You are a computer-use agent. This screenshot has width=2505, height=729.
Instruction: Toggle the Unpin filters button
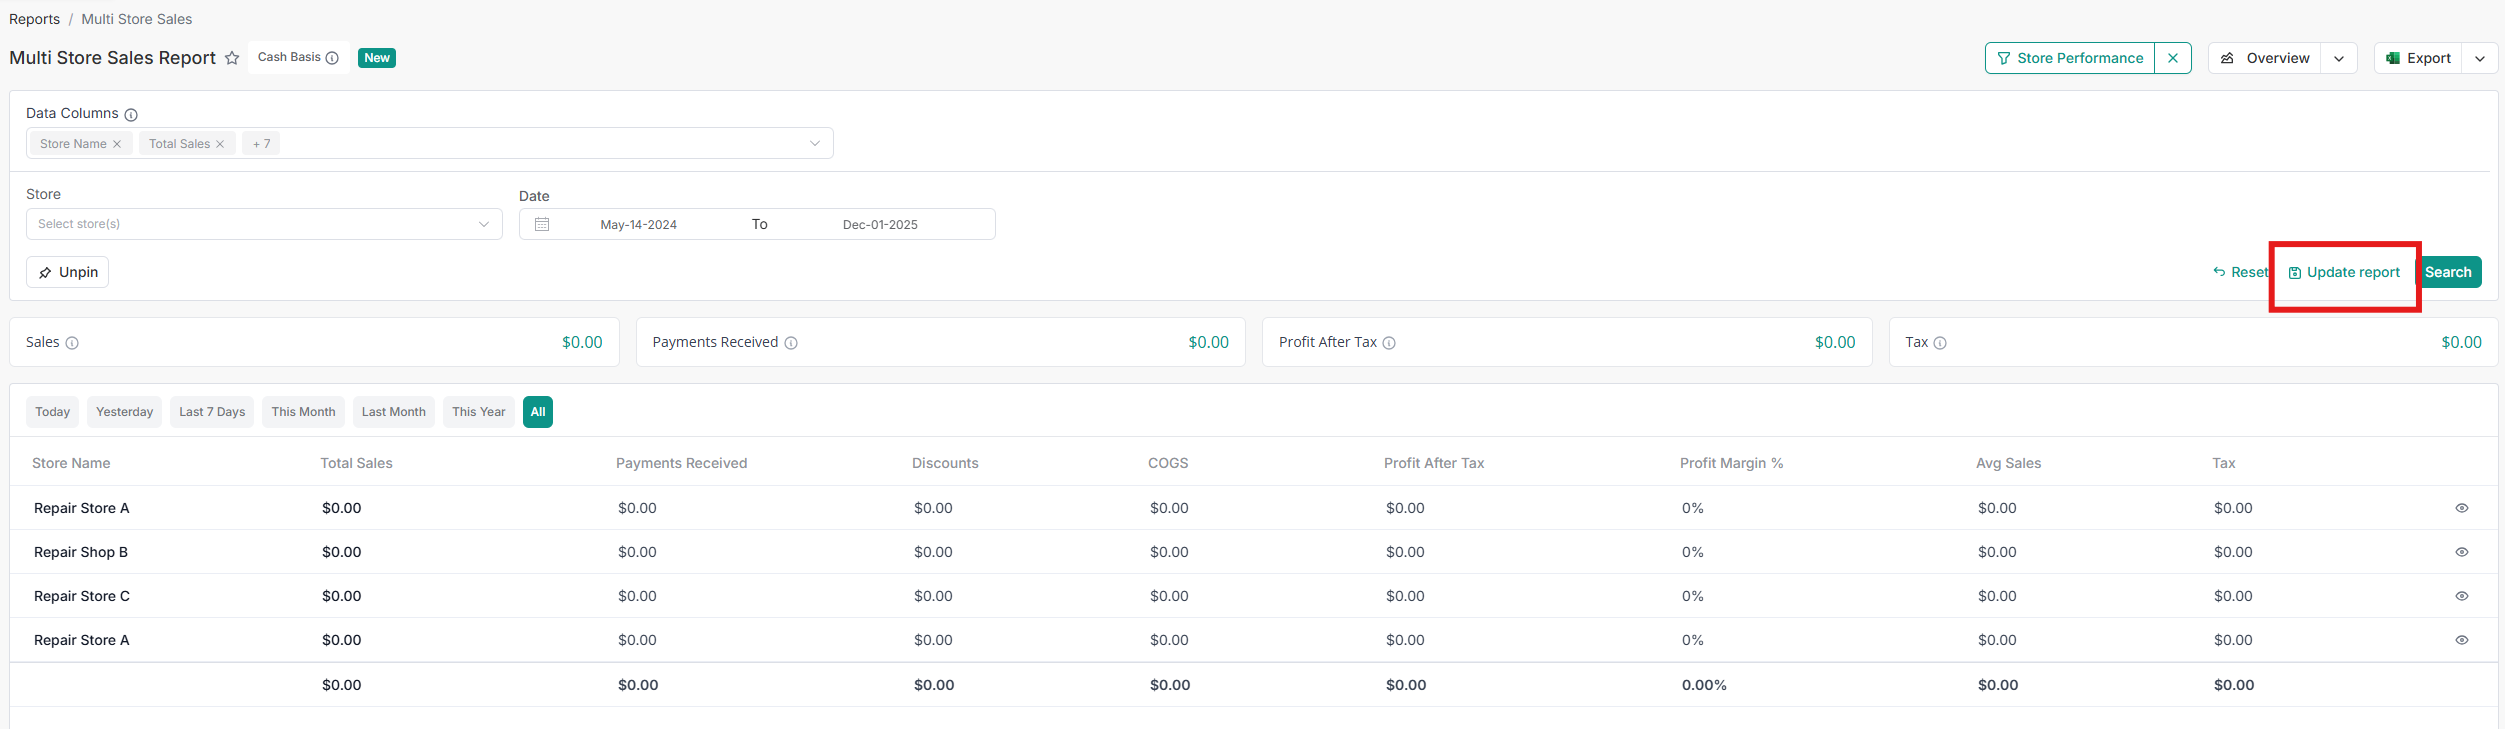(x=68, y=272)
